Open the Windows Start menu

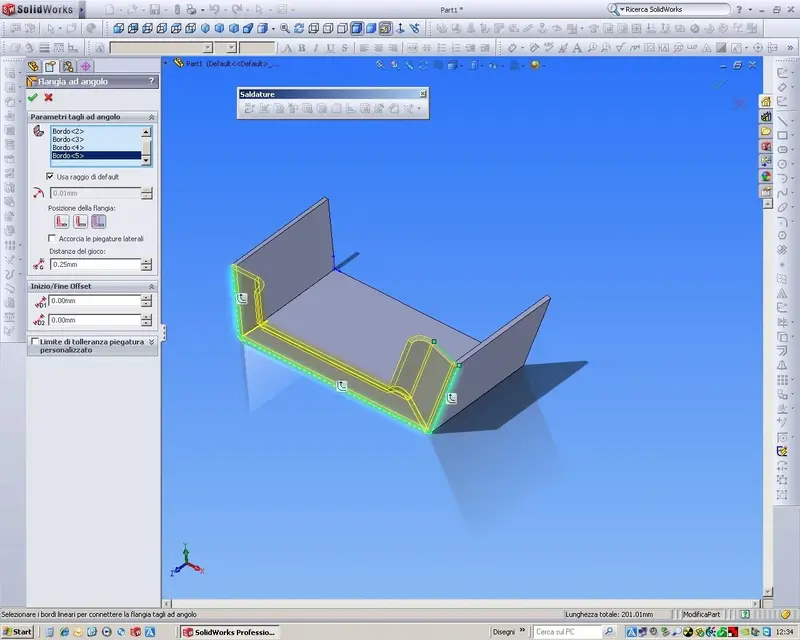pos(17,632)
